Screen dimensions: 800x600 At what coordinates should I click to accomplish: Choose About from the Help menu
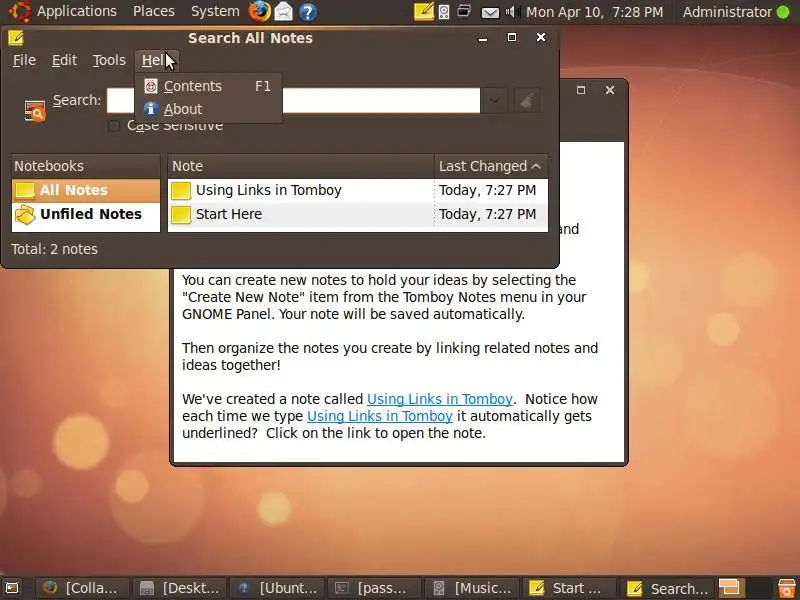pos(208,109)
